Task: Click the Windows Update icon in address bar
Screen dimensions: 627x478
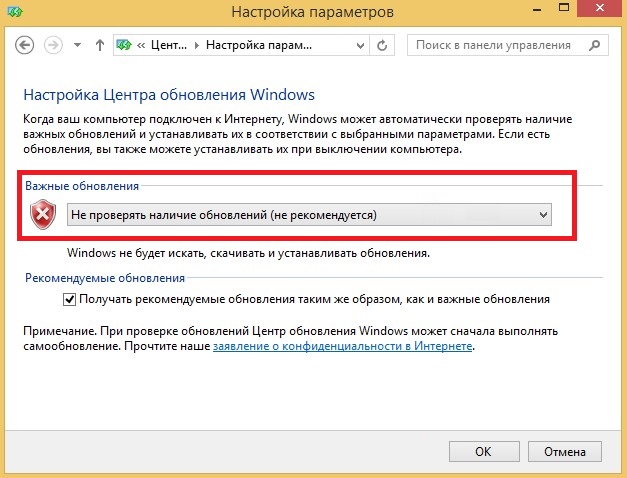Action: coord(124,45)
